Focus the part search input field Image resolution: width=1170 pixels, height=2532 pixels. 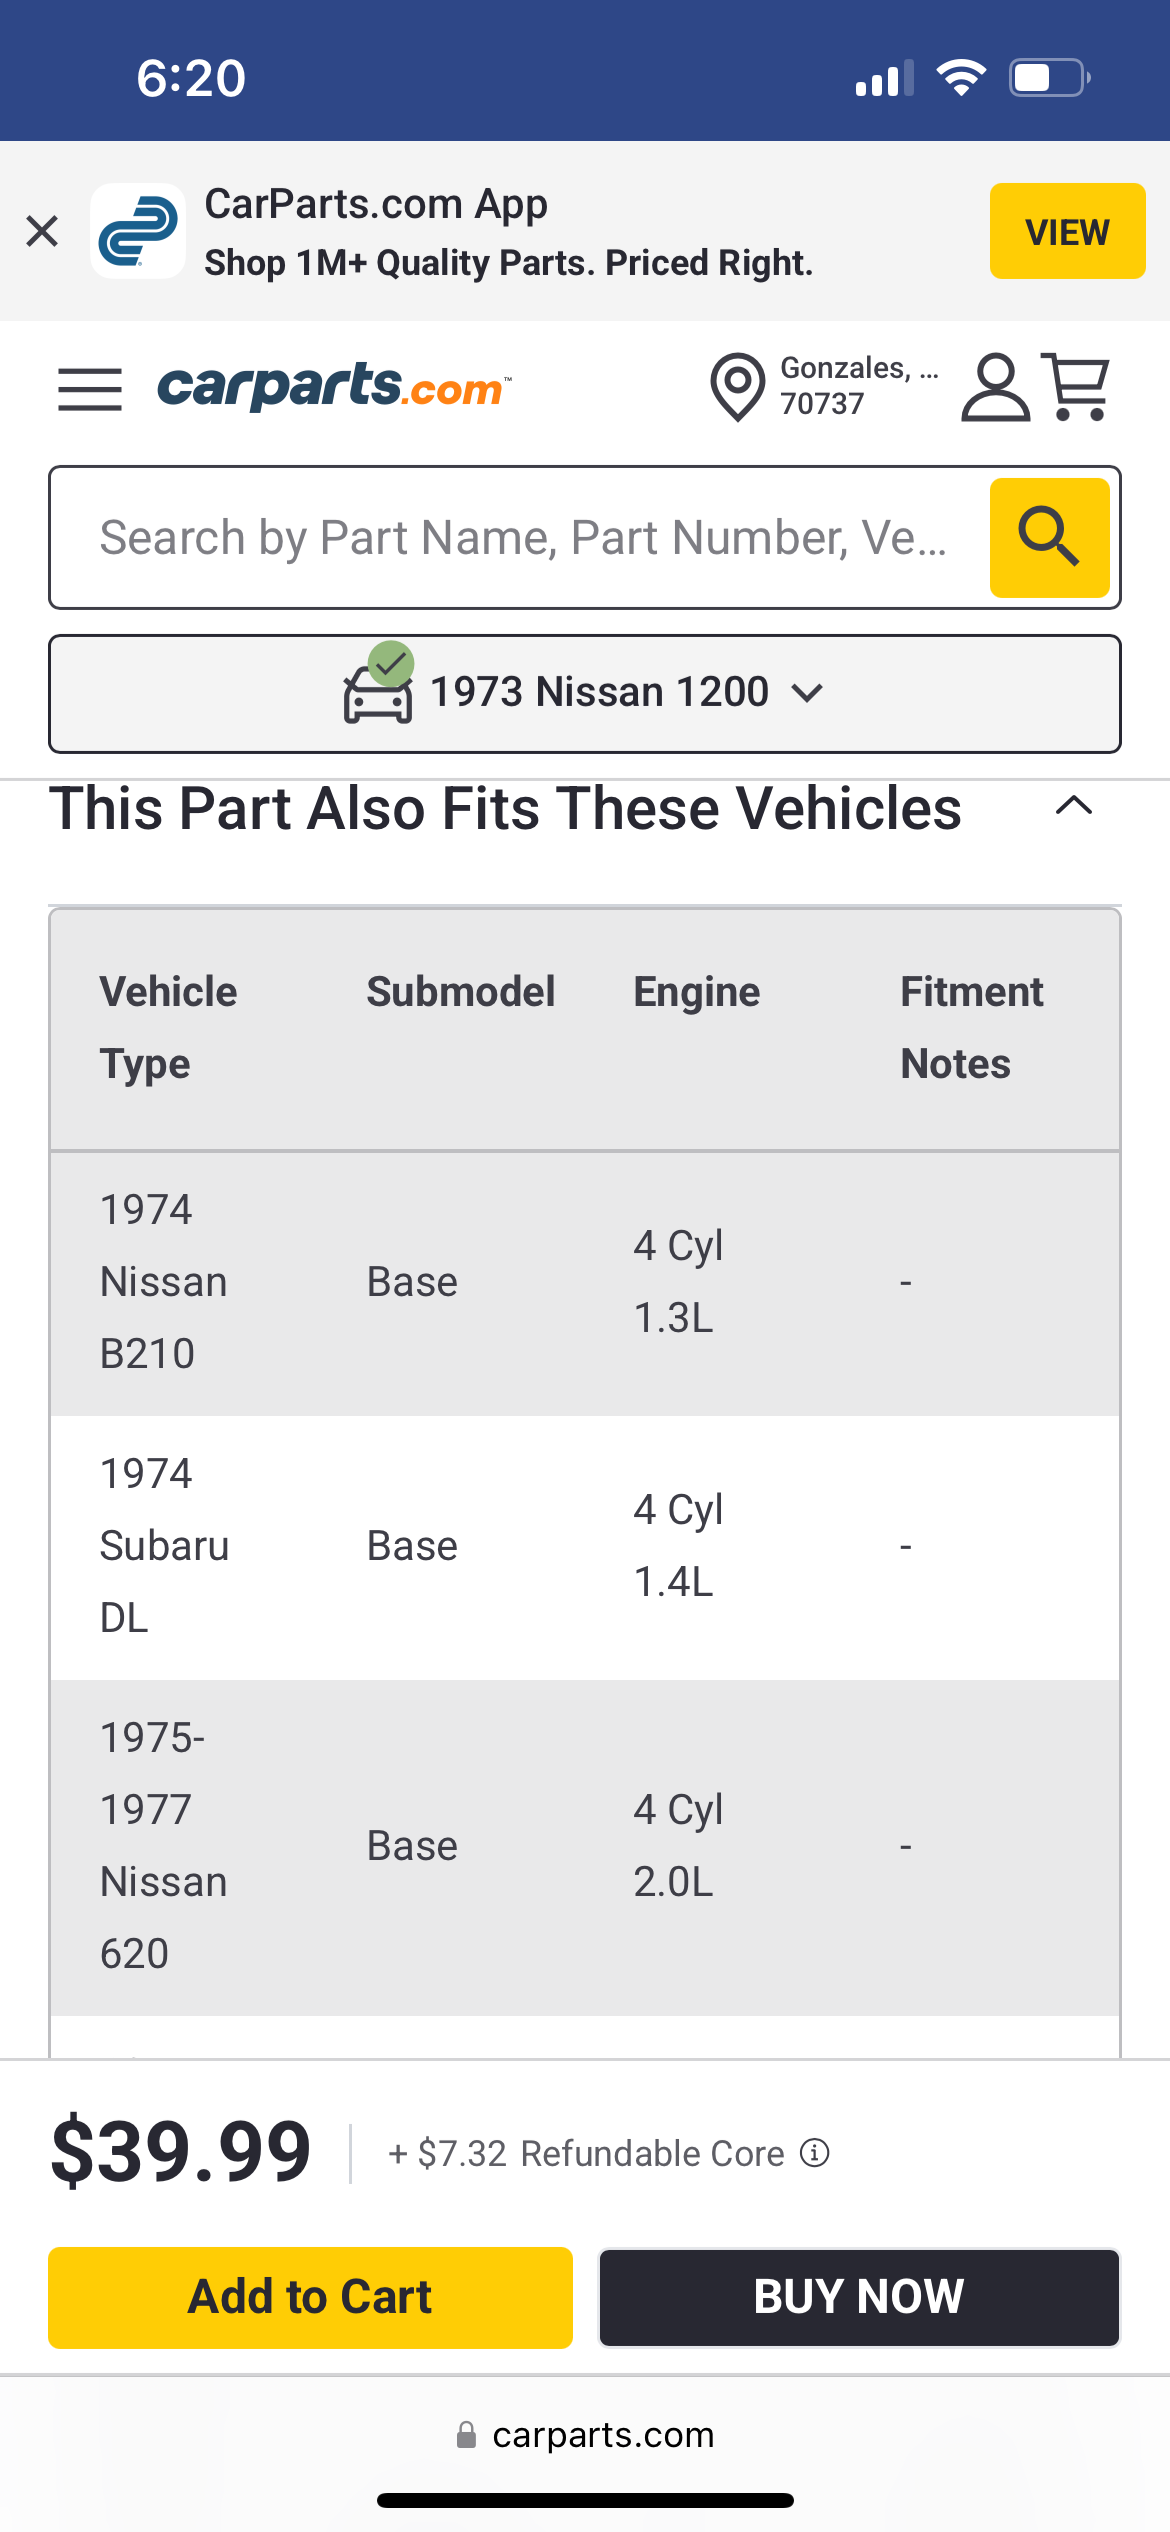pyautogui.click(x=520, y=537)
